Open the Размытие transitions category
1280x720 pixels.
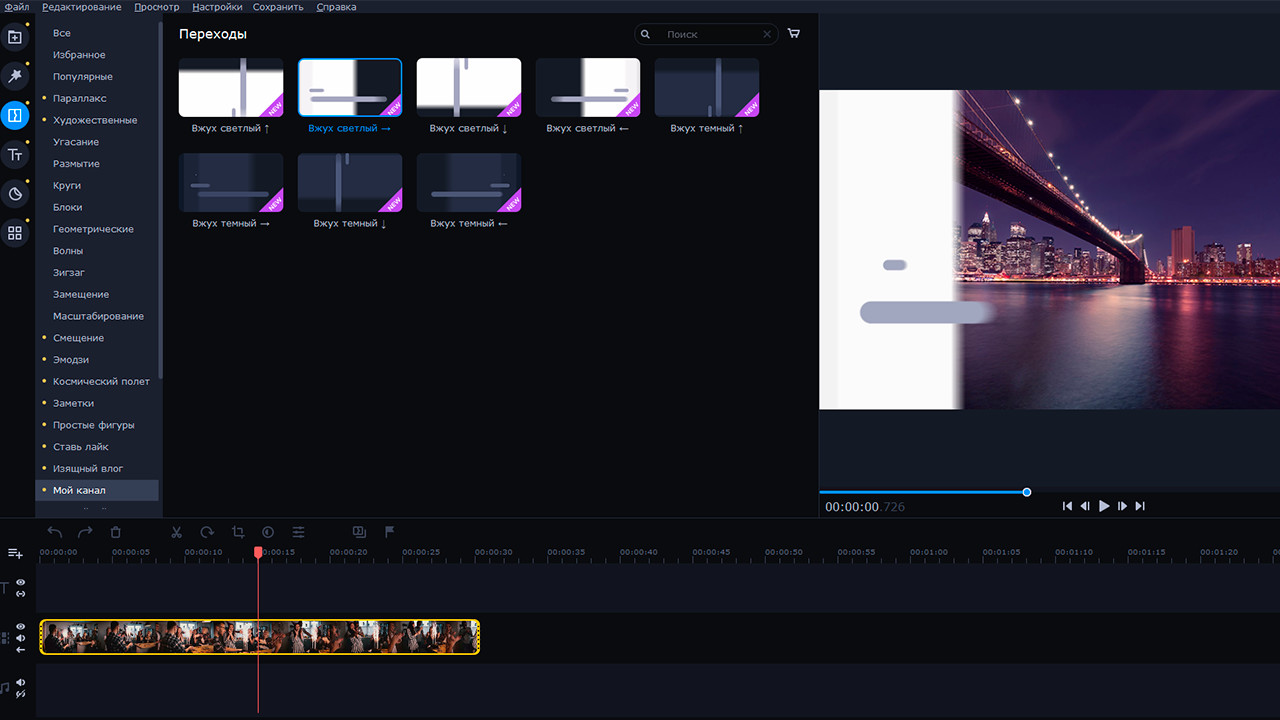[x=74, y=163]
